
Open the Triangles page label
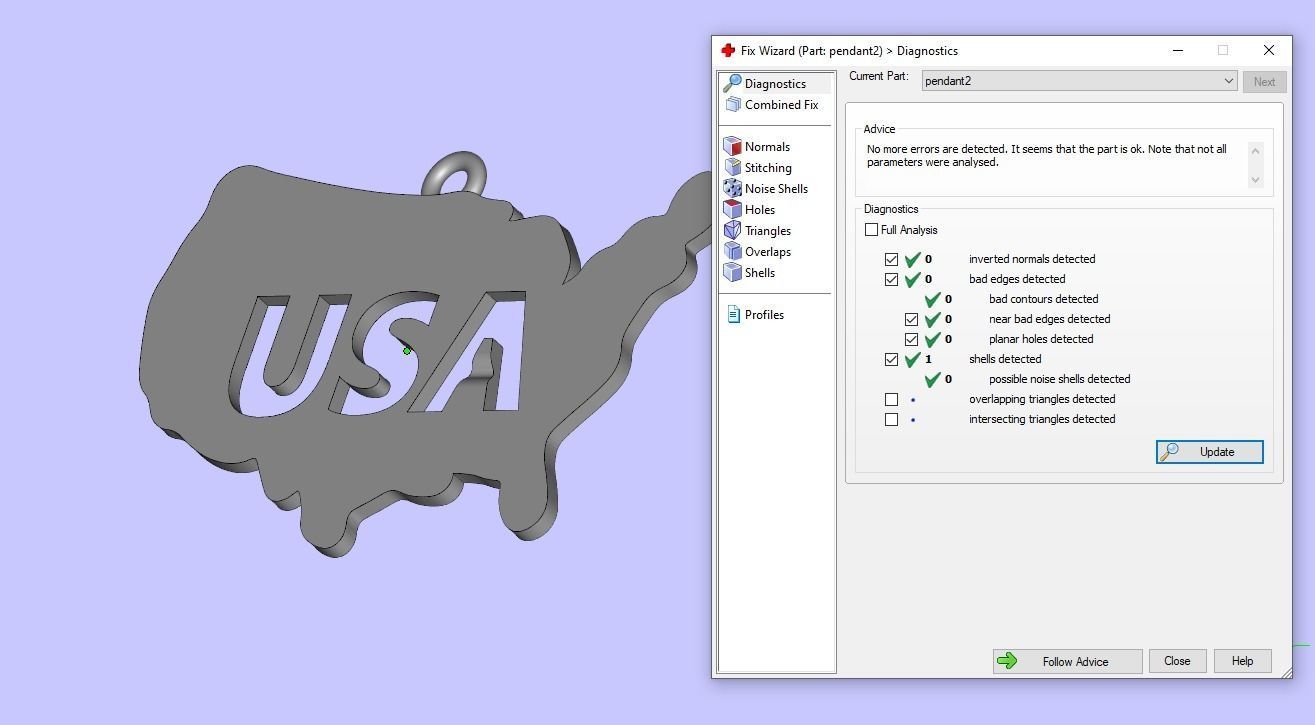click(x=768, y=231)
